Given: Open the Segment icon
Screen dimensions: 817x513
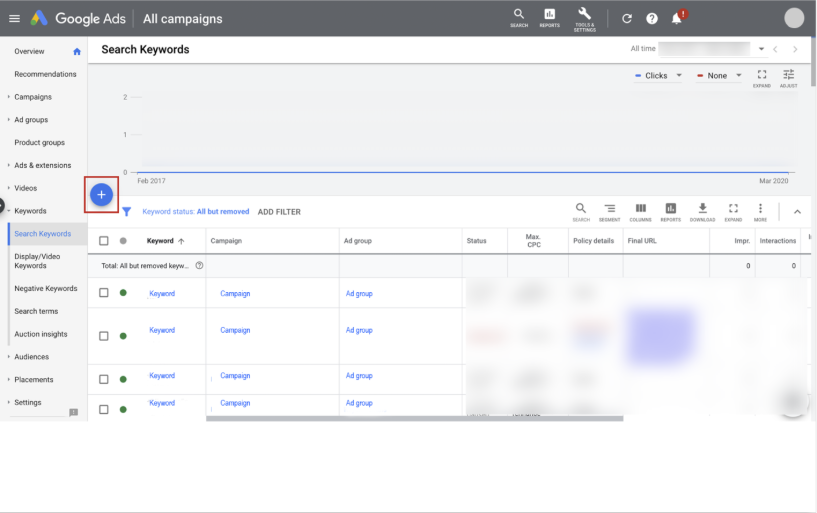Looking at the screenshot, I should click(610, 212).
